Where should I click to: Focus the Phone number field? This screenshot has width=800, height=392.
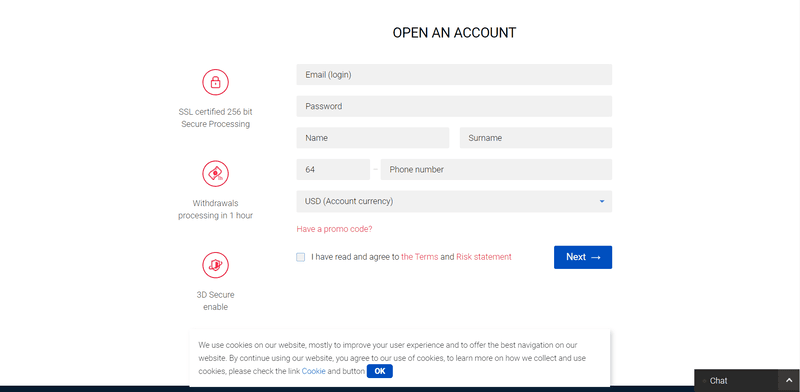coord(496,169)
